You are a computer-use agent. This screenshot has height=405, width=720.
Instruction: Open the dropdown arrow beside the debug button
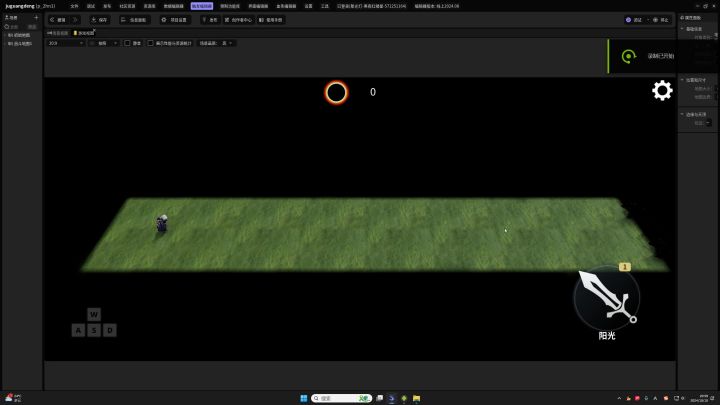(648, 20)
